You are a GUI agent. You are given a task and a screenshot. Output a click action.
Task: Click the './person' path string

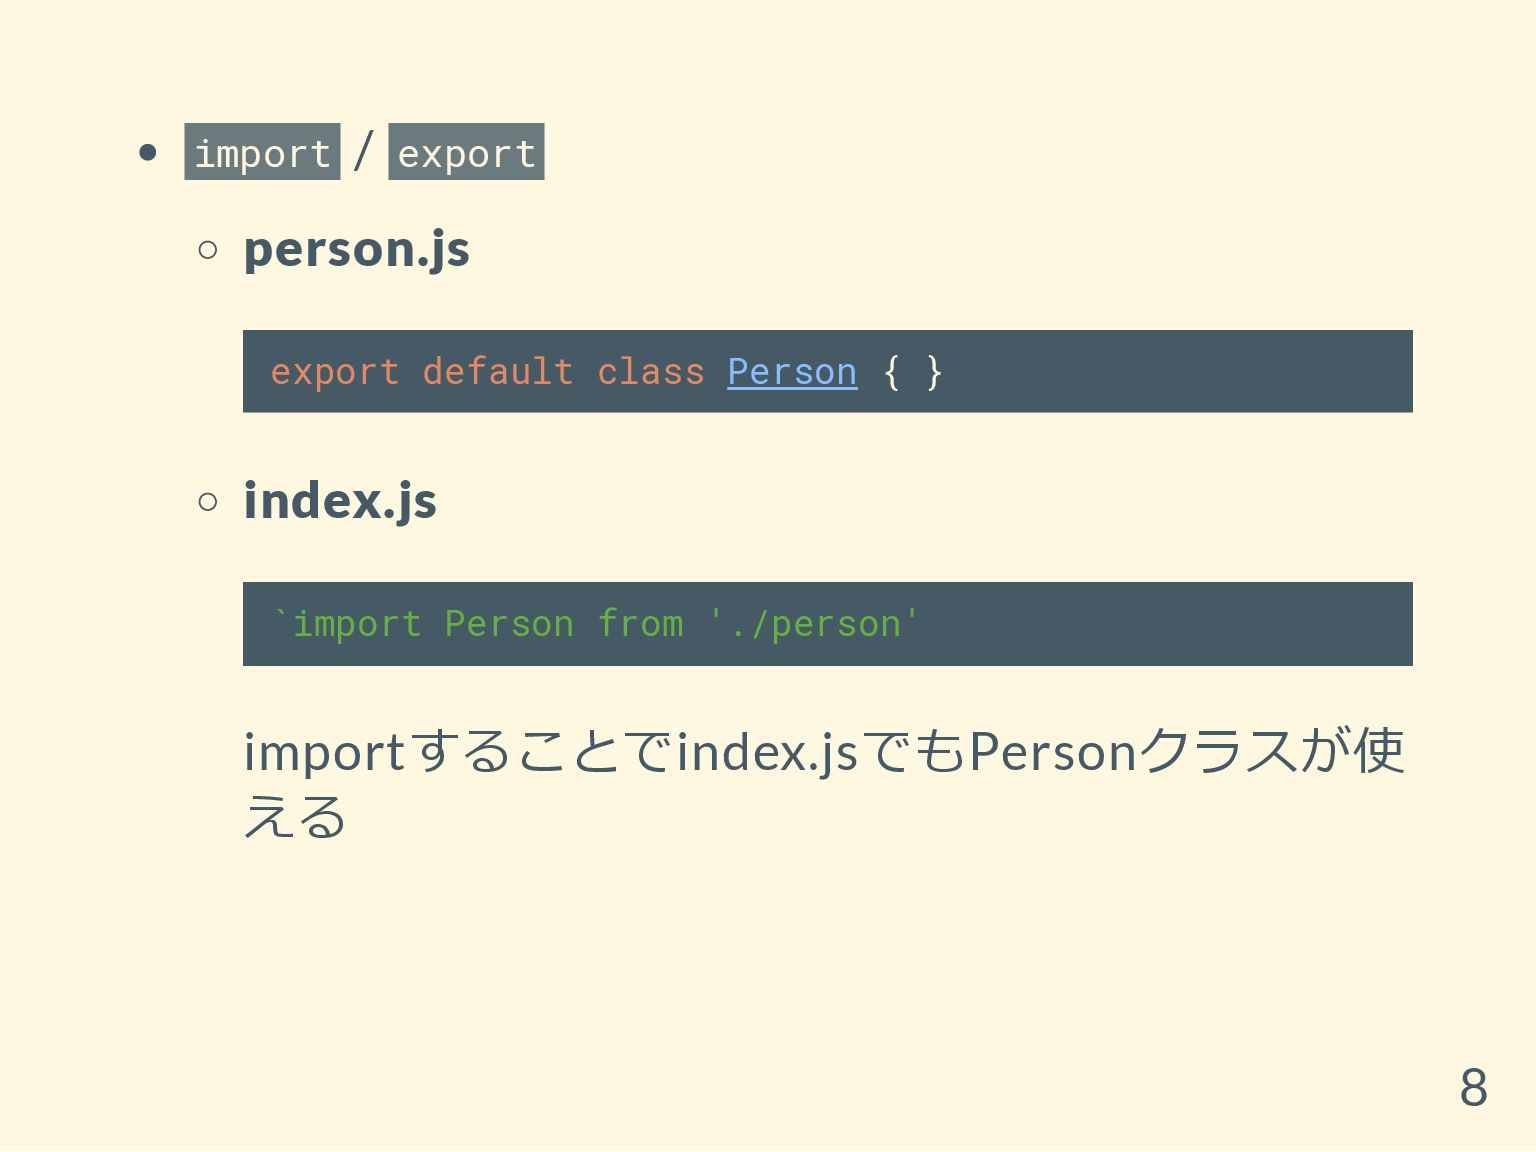(x=815, y=624)
